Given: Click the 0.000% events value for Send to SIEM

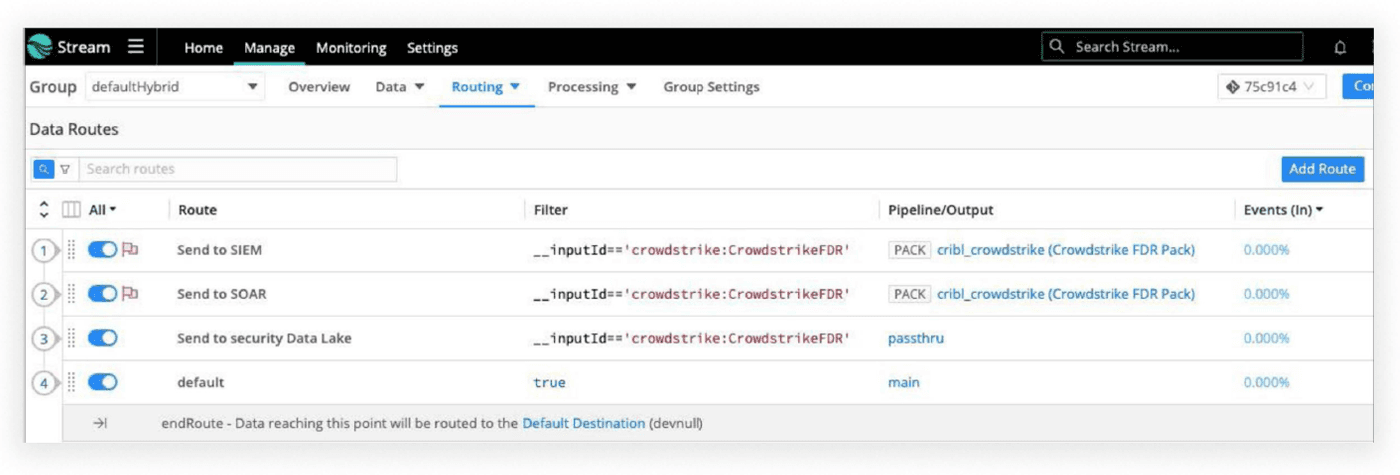Looking at the screenshot, I should [x=1266, y=250].
